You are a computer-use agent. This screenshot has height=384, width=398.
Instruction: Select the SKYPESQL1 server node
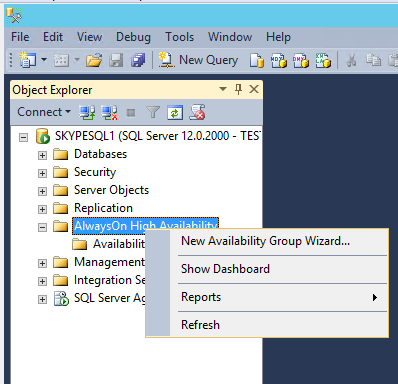[157, 136]
